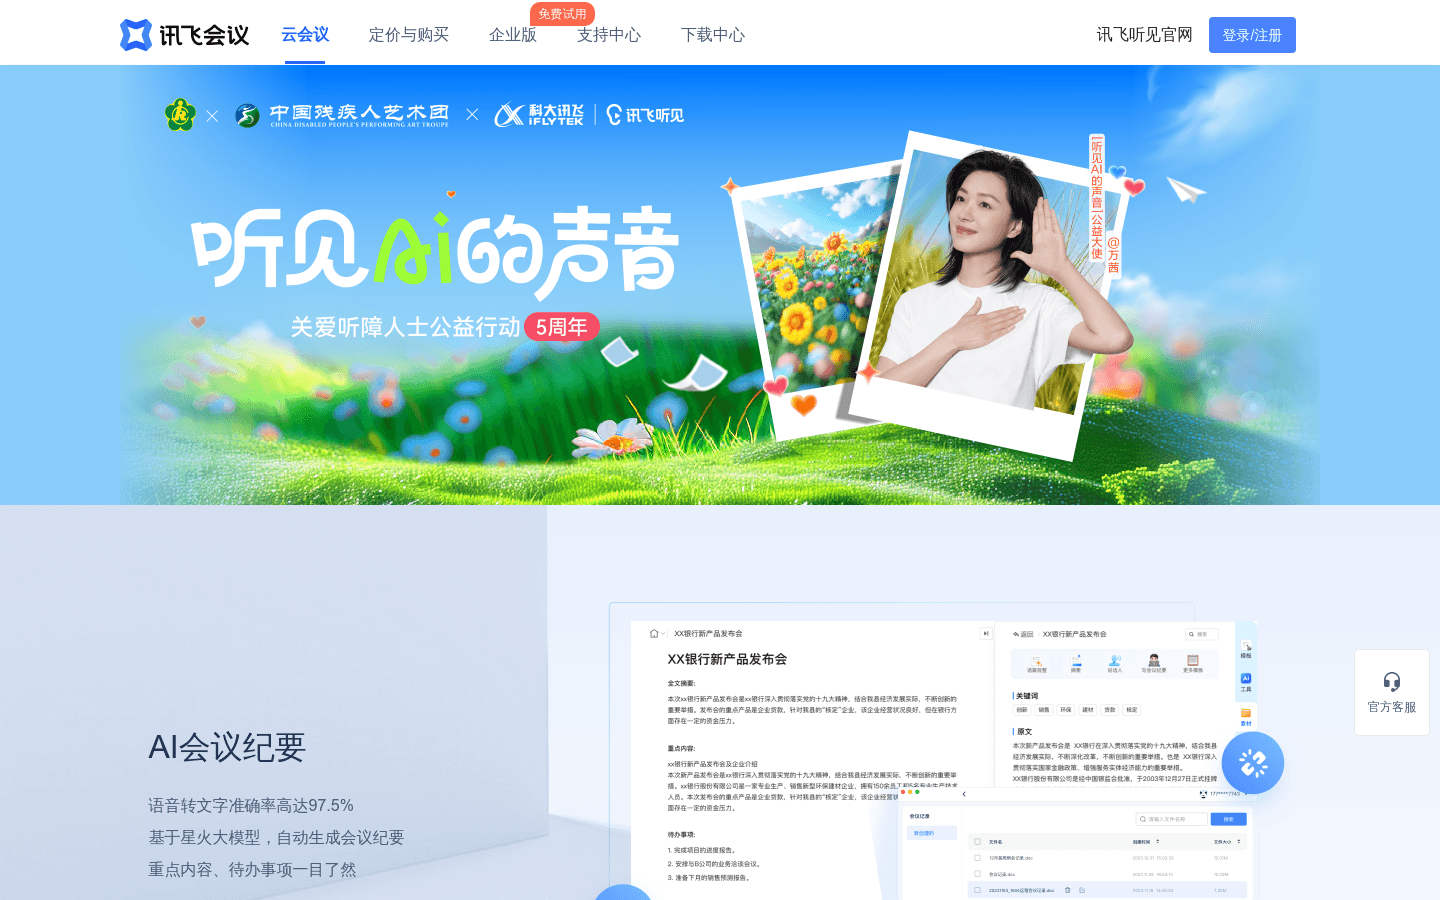Click the 免费试用 badge
This screenshot has height=900, width=1440.
pyautogui.click(x=562, y=14)
